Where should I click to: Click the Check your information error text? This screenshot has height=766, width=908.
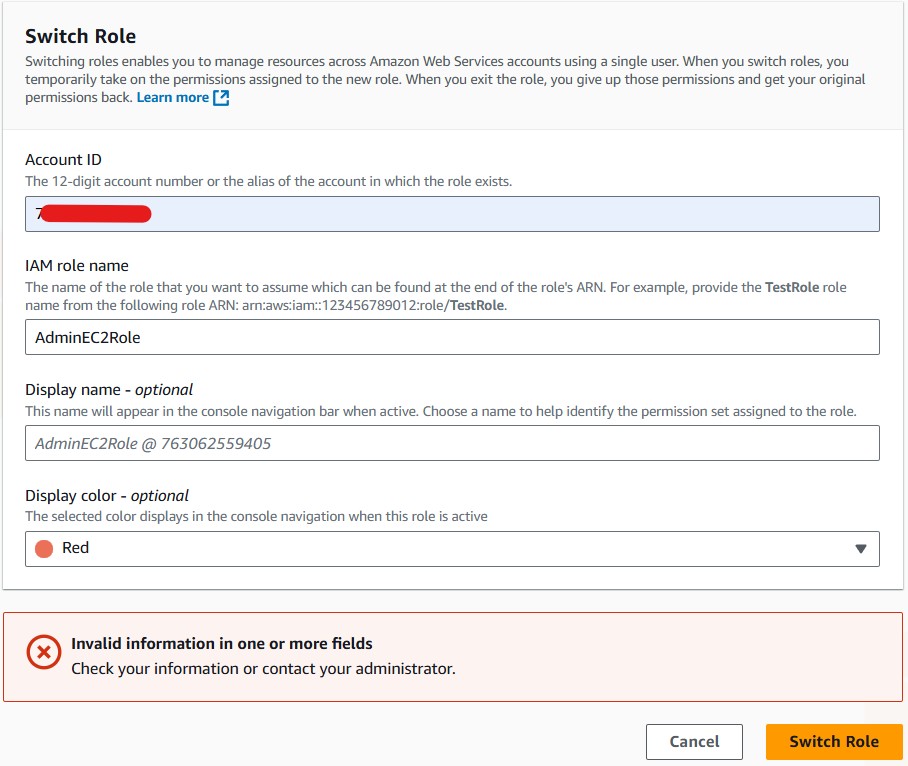click(x=263, y=668)
